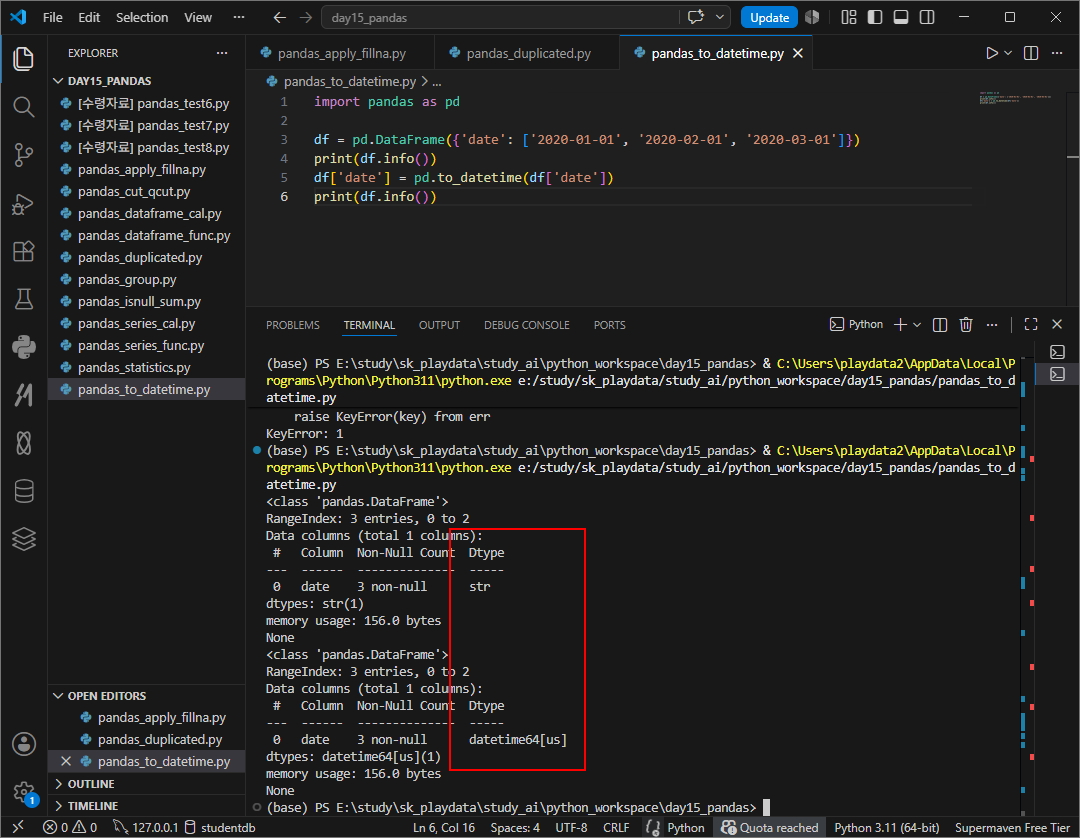The image size is (1080, 838).
Task: Close the pandas_to_datetime.py editor tab
Action: (x=798, y=53)
